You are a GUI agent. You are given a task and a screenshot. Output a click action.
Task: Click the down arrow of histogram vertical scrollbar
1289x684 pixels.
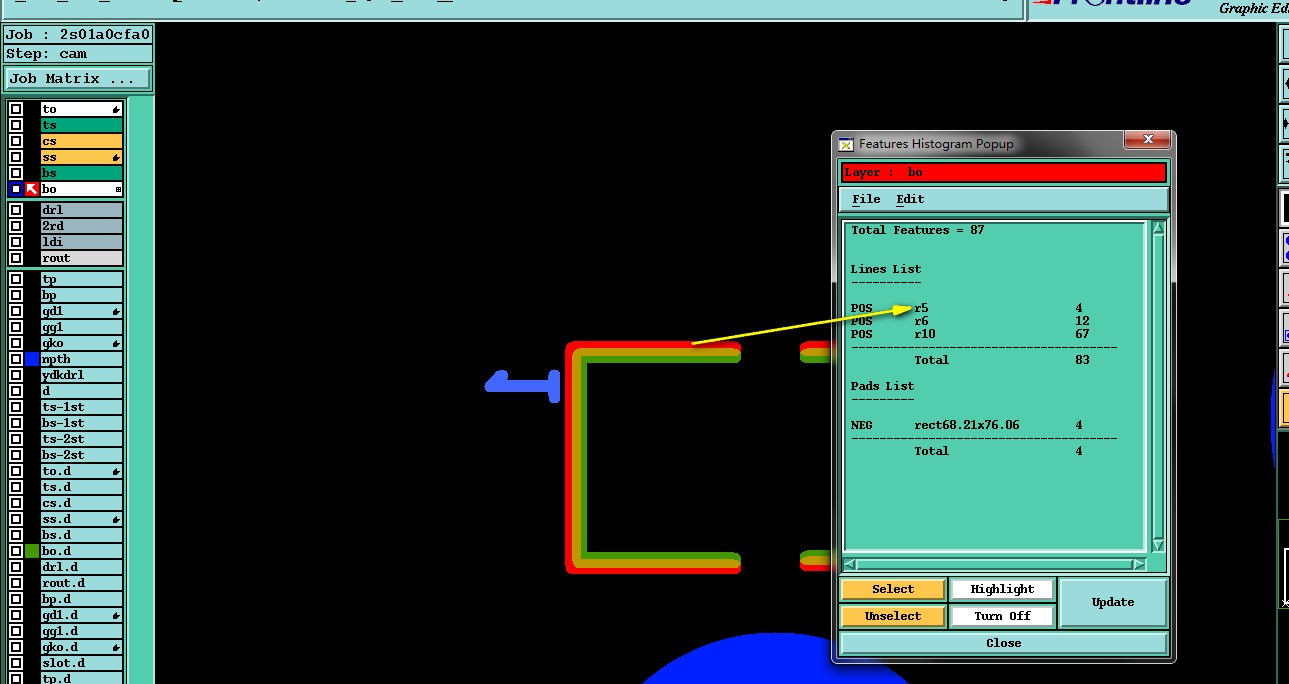(x=1158, y=546)
